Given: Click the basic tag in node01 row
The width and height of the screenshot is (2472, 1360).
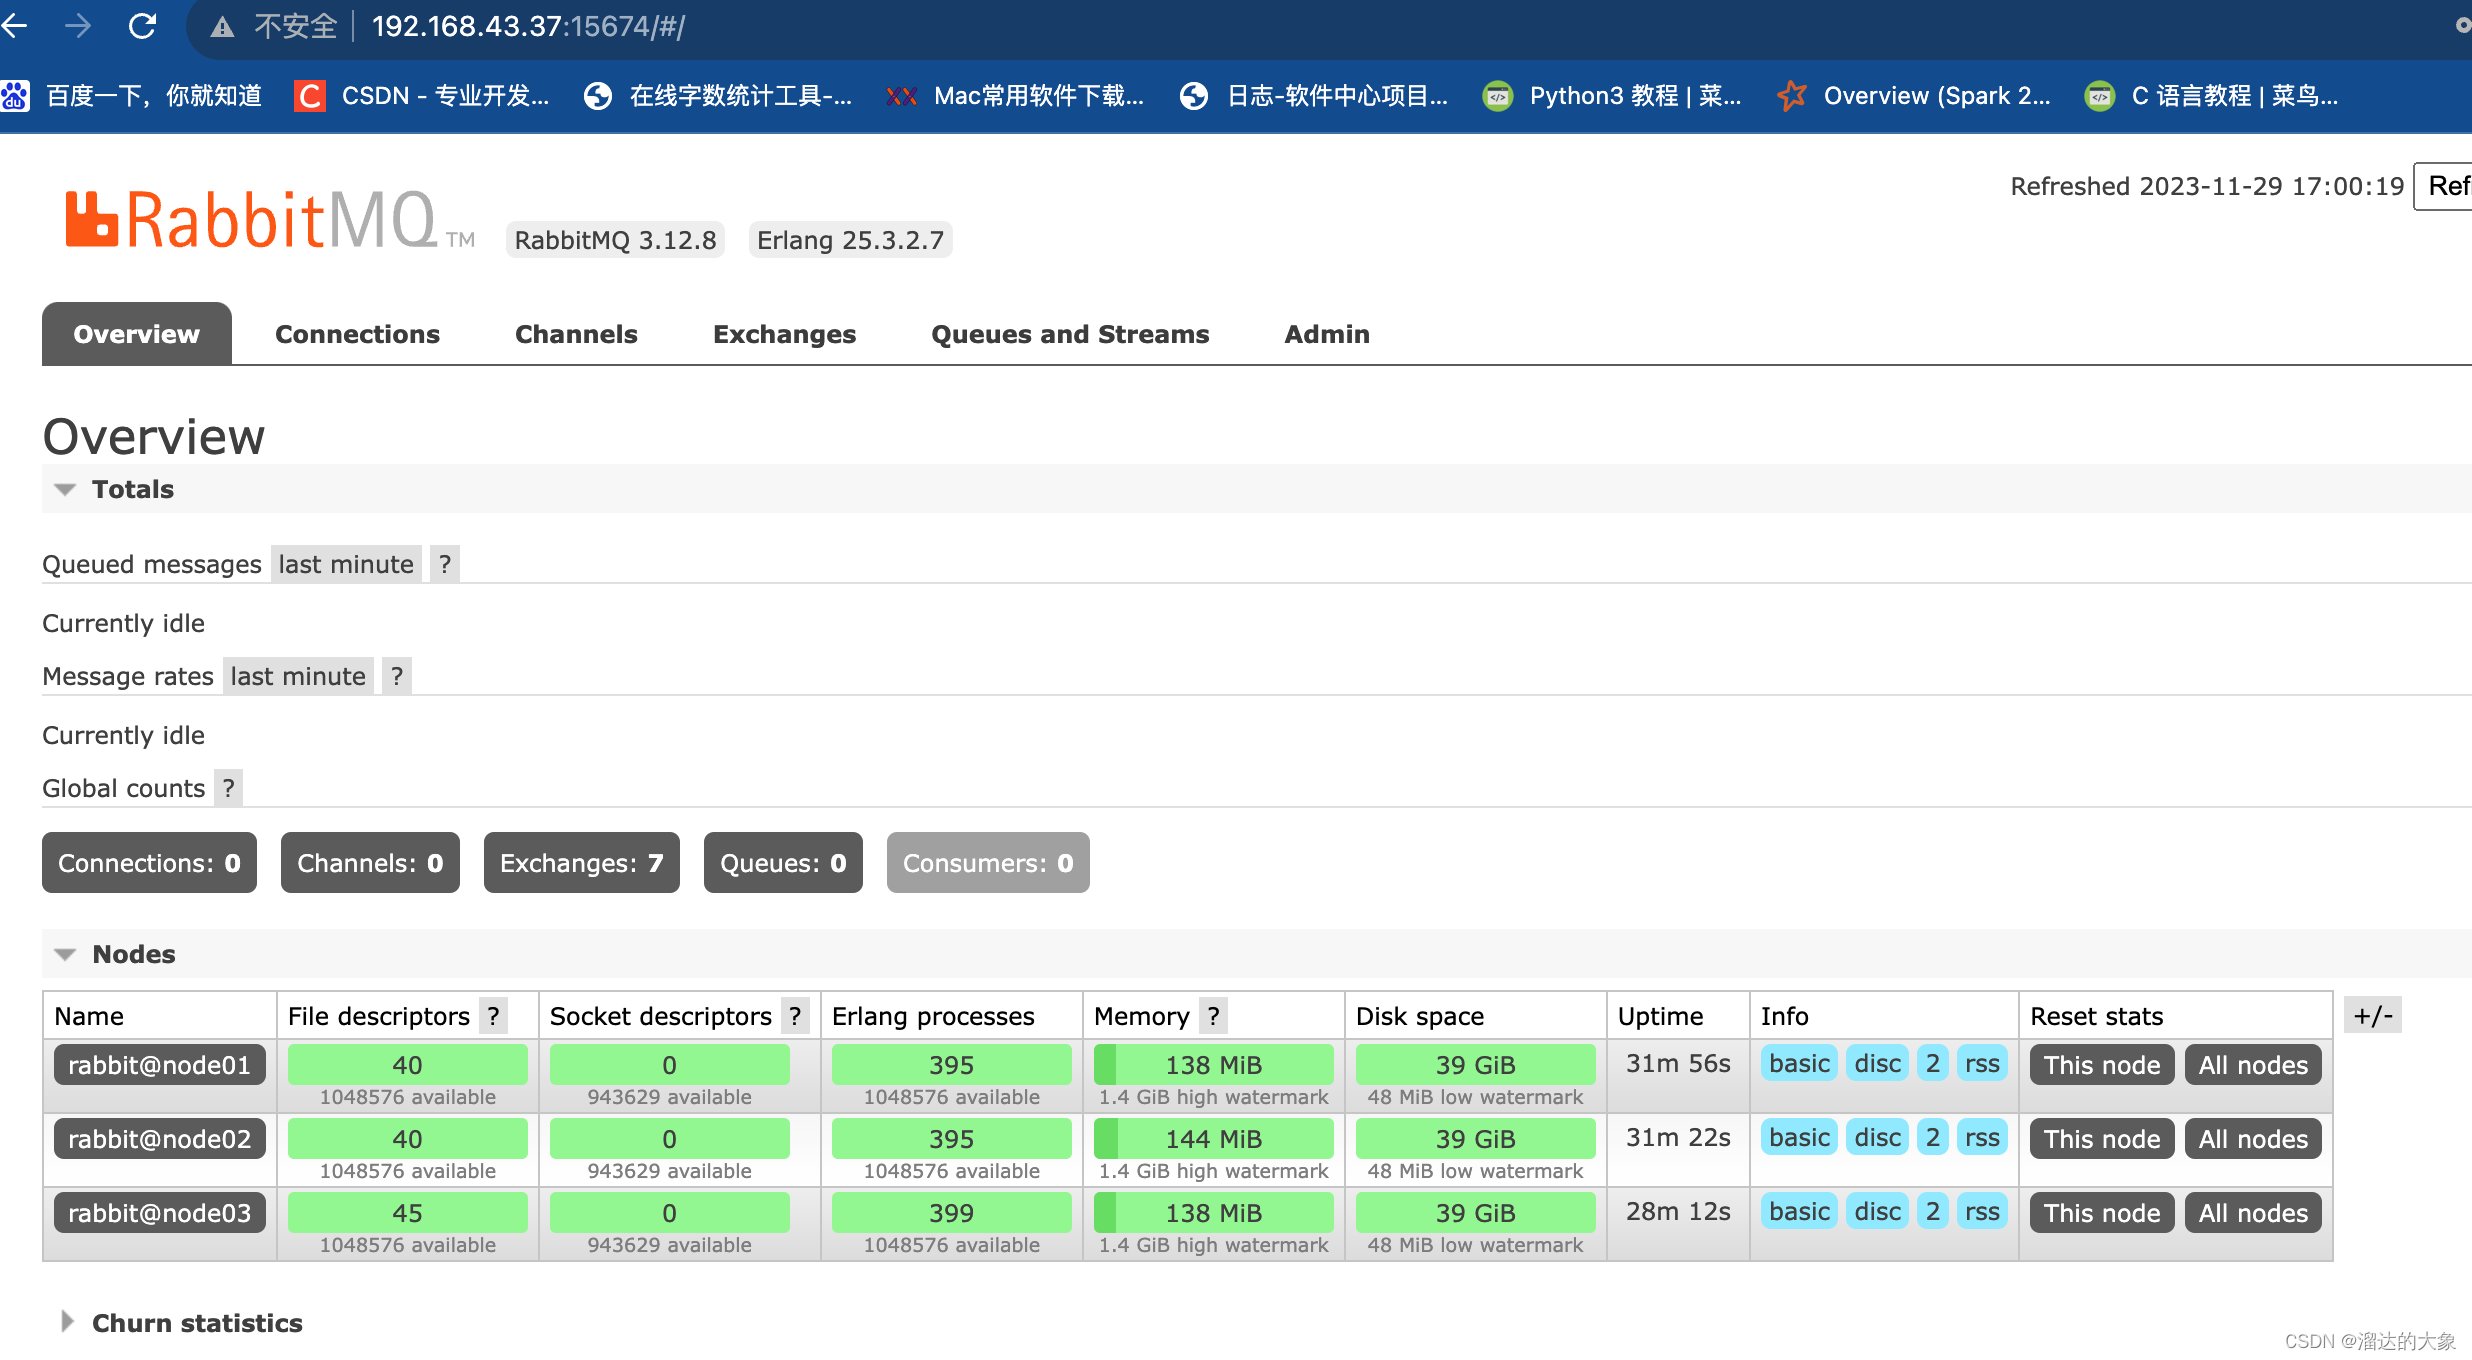Looking at the screenshot, I should click(1799, 1063).
